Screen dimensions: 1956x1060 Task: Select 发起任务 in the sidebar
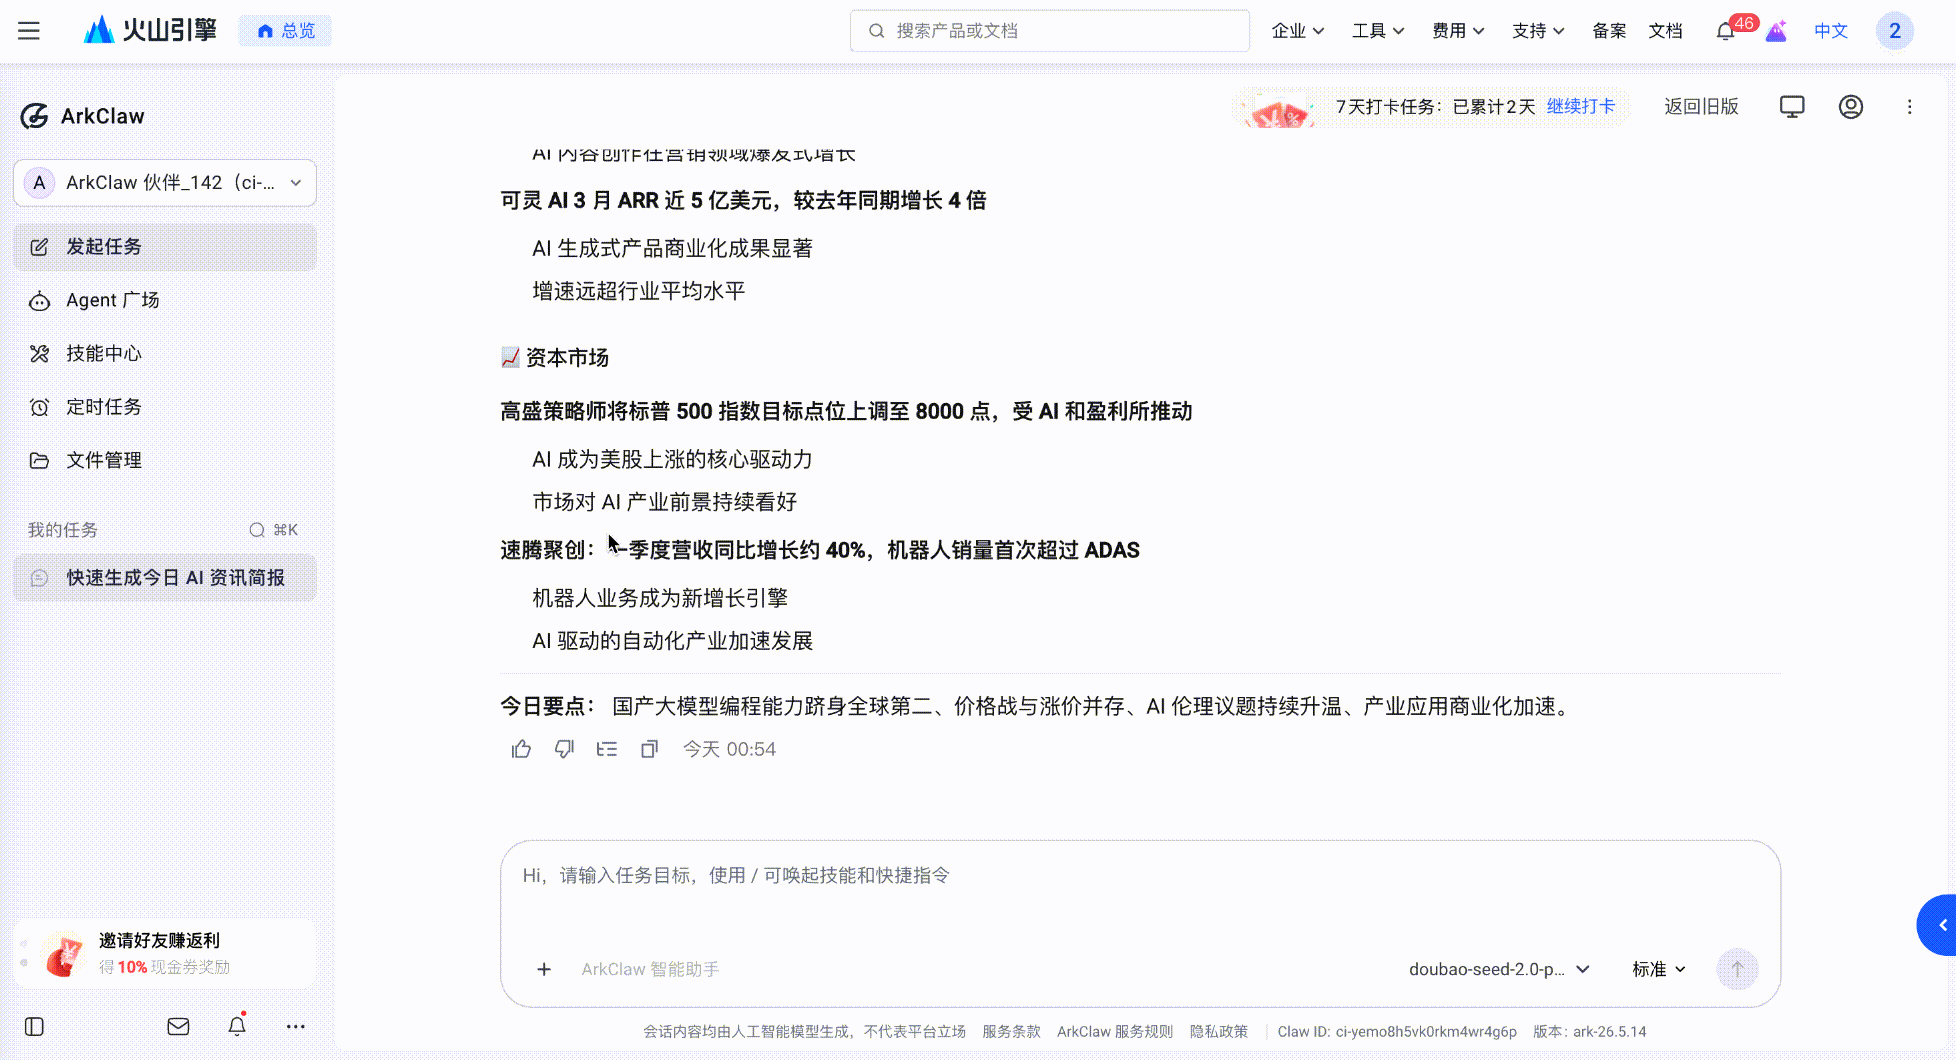[165, 247]
